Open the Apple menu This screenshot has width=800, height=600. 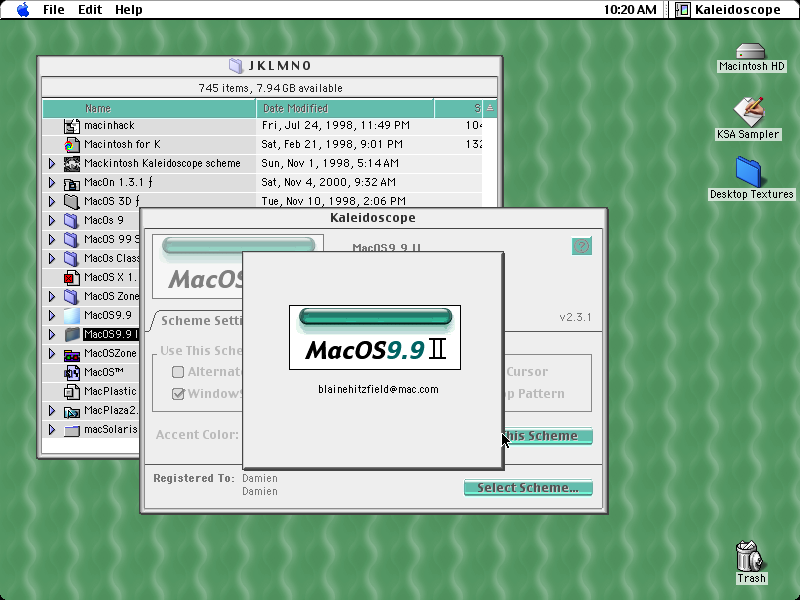coord(23,9)
